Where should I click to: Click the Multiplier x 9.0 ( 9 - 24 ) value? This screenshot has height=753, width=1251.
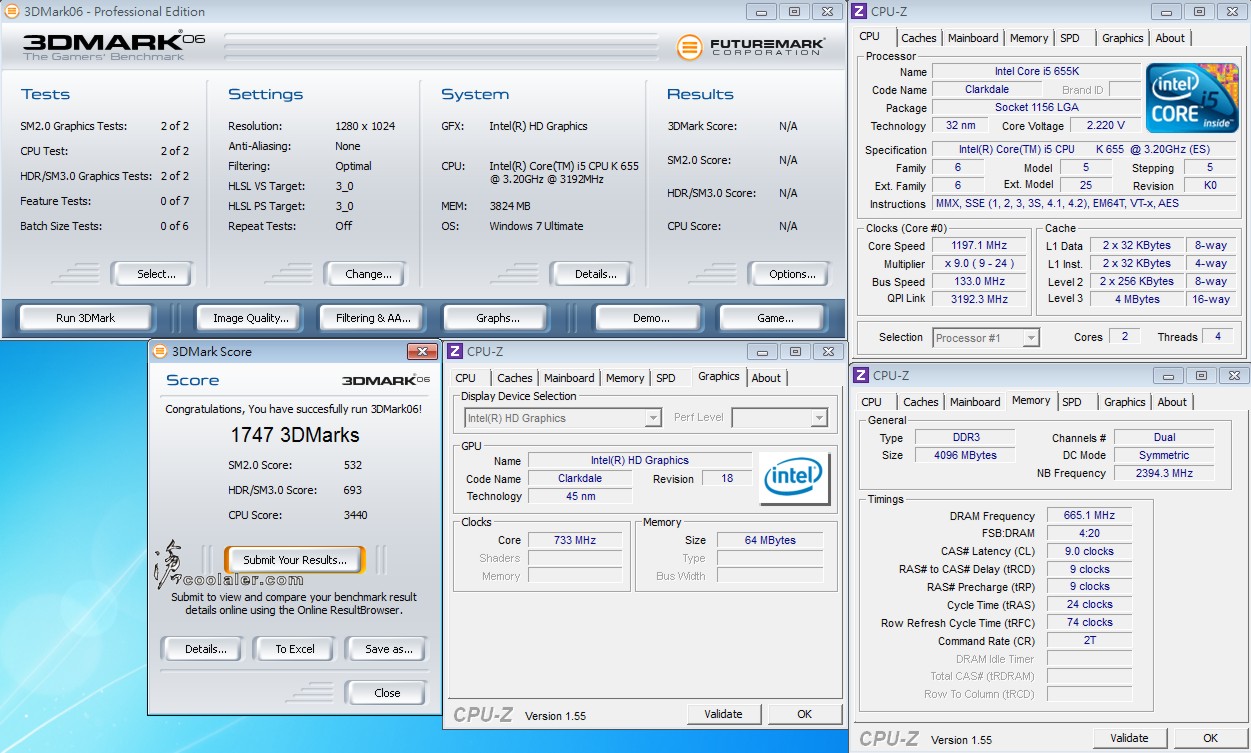pos(981,263)
